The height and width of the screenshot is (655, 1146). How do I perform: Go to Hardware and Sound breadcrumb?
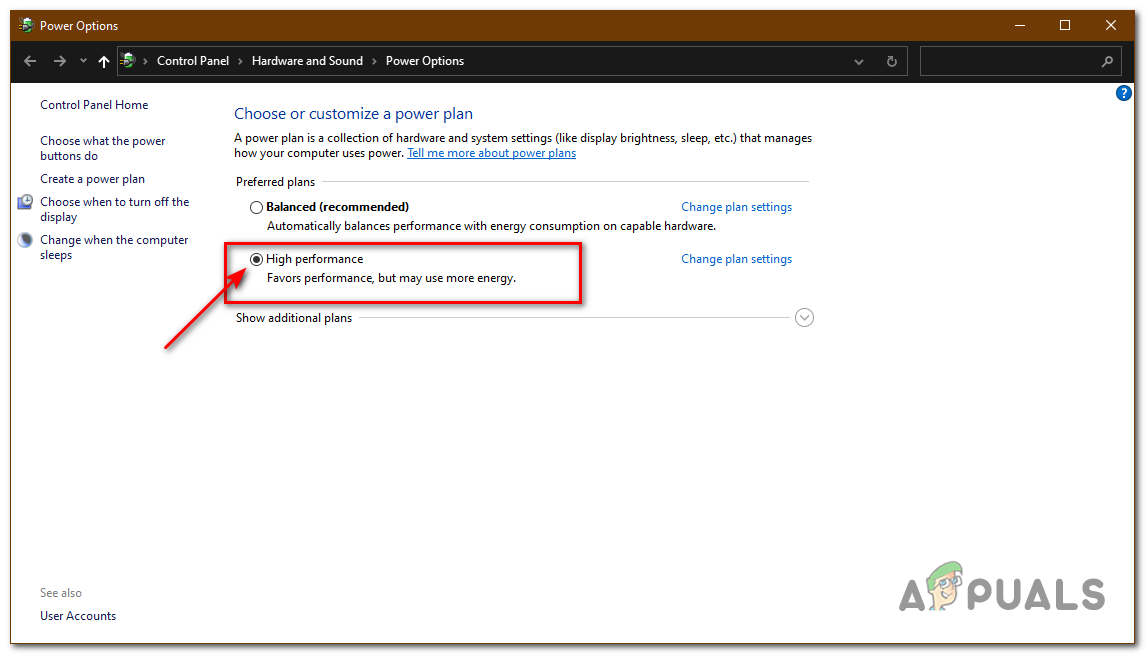tap(307, 61)
